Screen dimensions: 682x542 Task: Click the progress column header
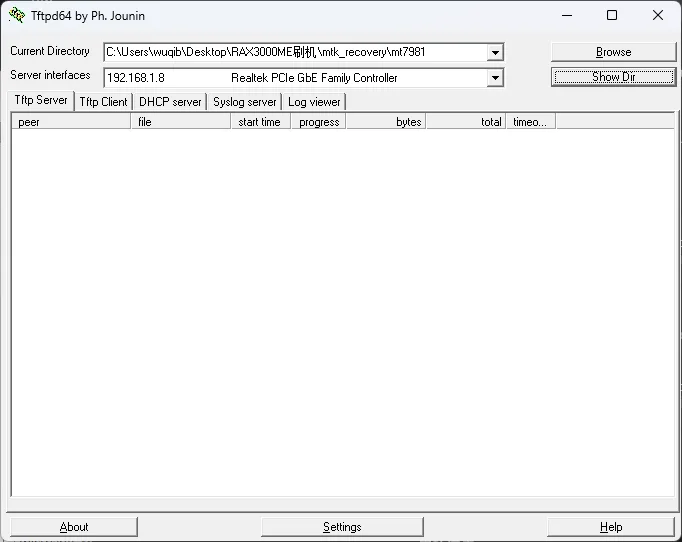(x=318, y=122)
